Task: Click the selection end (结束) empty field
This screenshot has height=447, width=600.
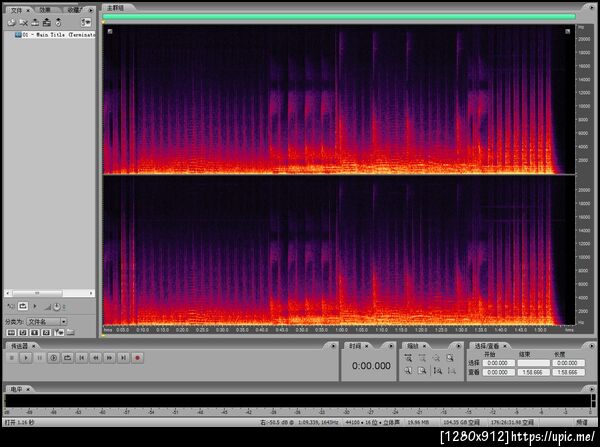Action: coord(533,363)
